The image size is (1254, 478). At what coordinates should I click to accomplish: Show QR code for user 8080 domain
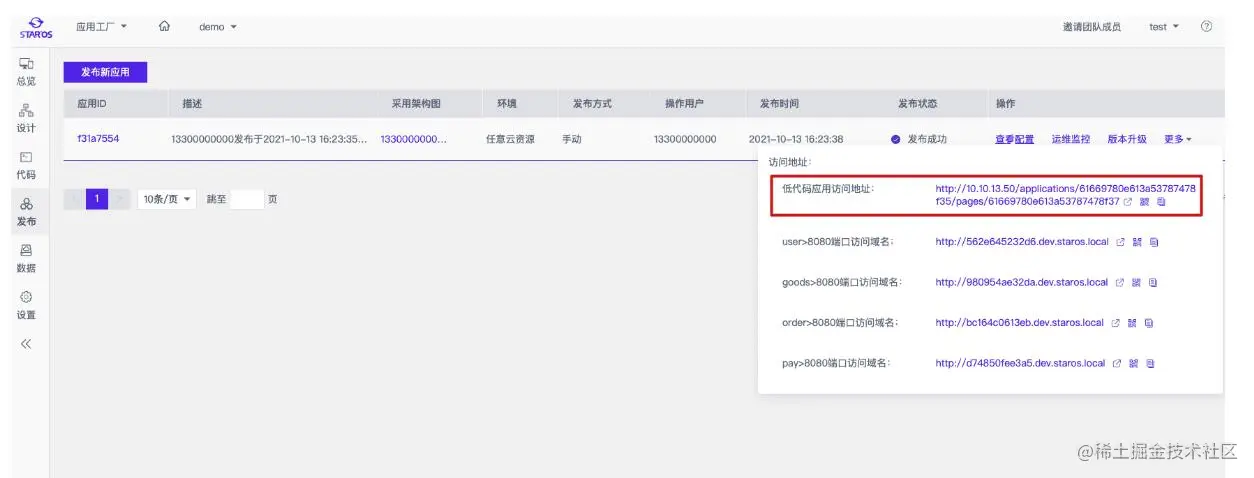(x=1137, y=242)
